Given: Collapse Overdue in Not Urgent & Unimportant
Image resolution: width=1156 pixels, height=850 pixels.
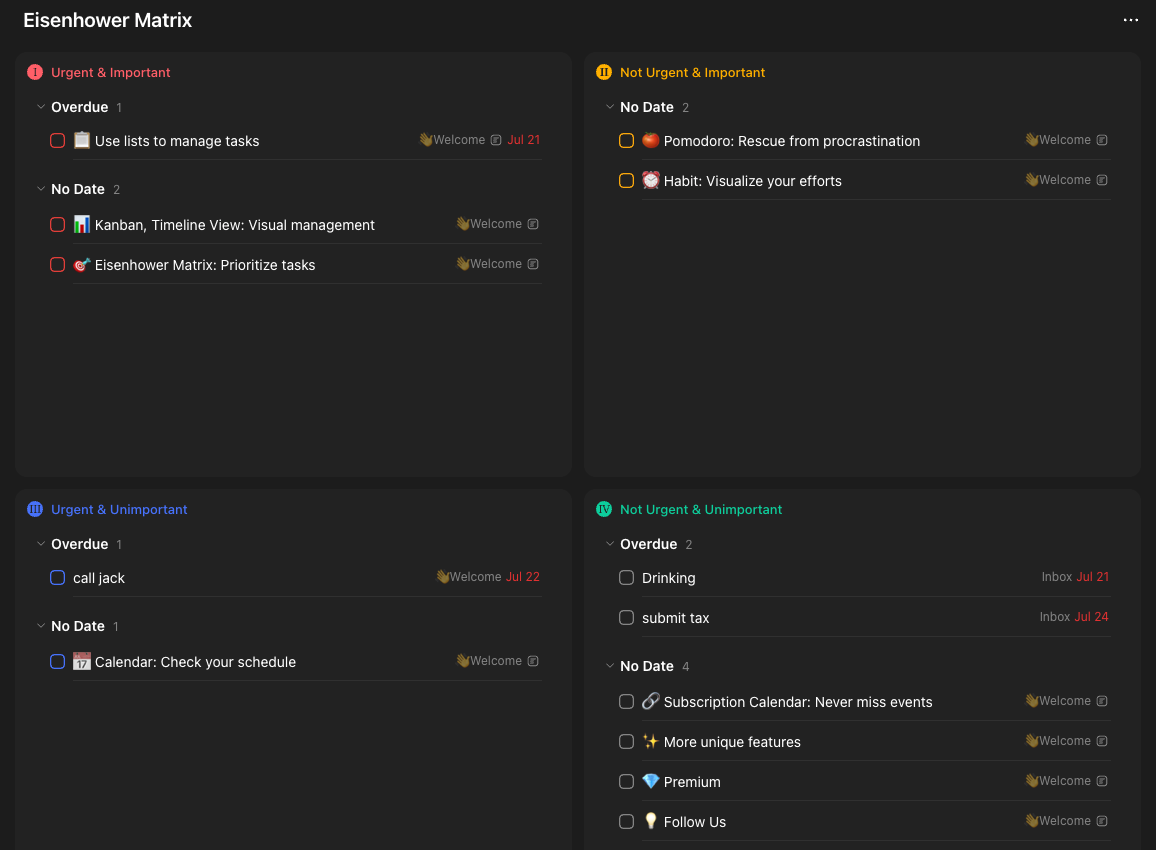Looking at the screenshot, I should (x=610, y=544).
